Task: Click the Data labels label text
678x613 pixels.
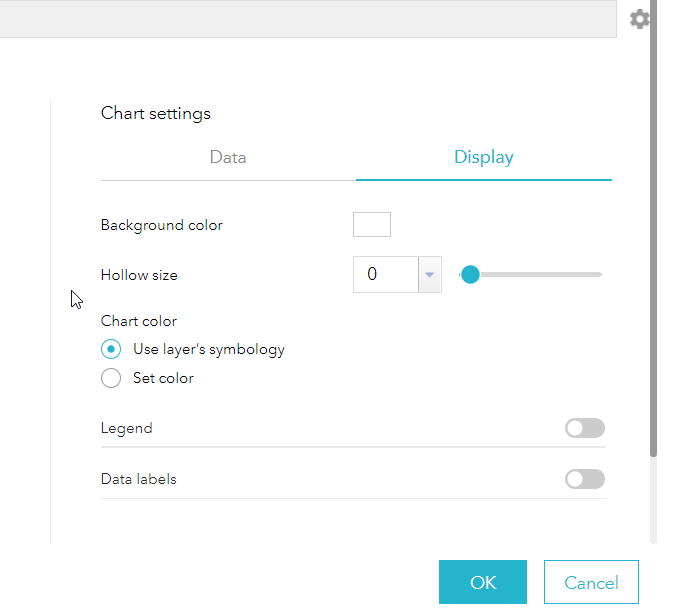Action: pos(139,479)
